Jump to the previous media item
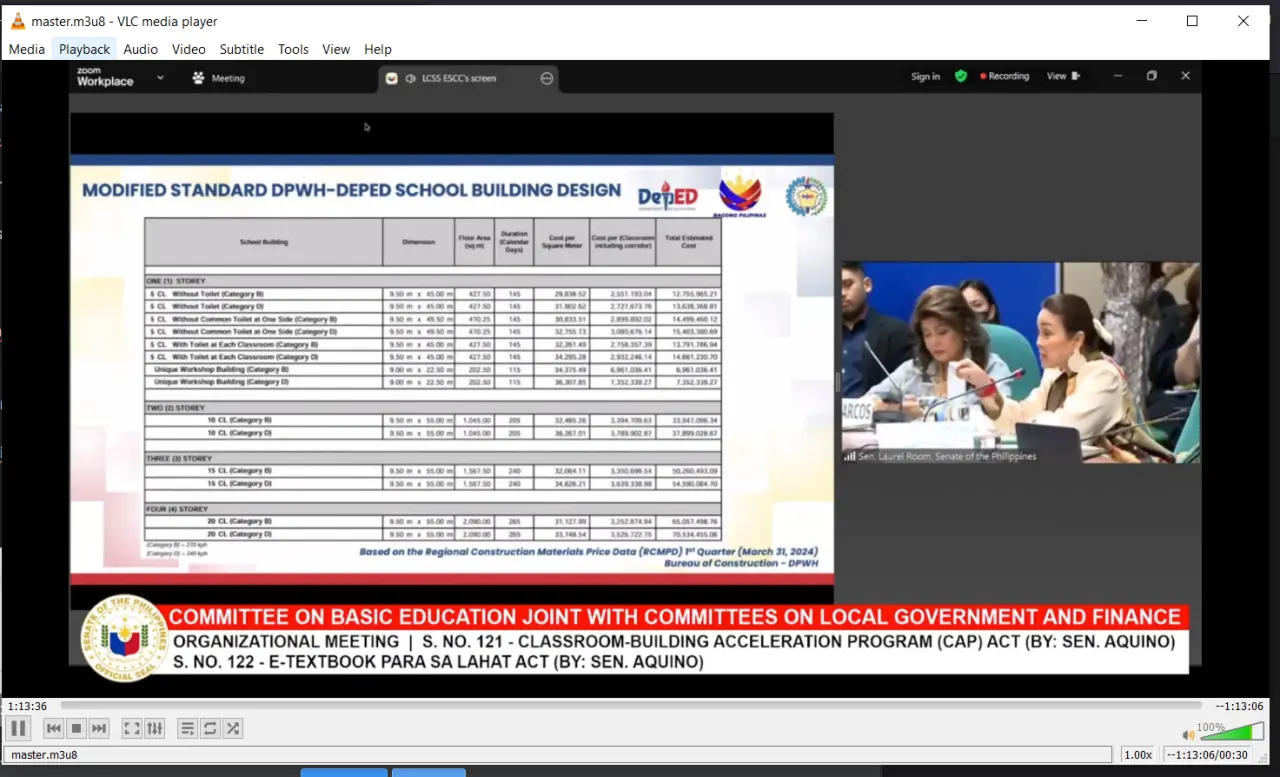Viewport: 1280px width, 777px height. [54, 729]
